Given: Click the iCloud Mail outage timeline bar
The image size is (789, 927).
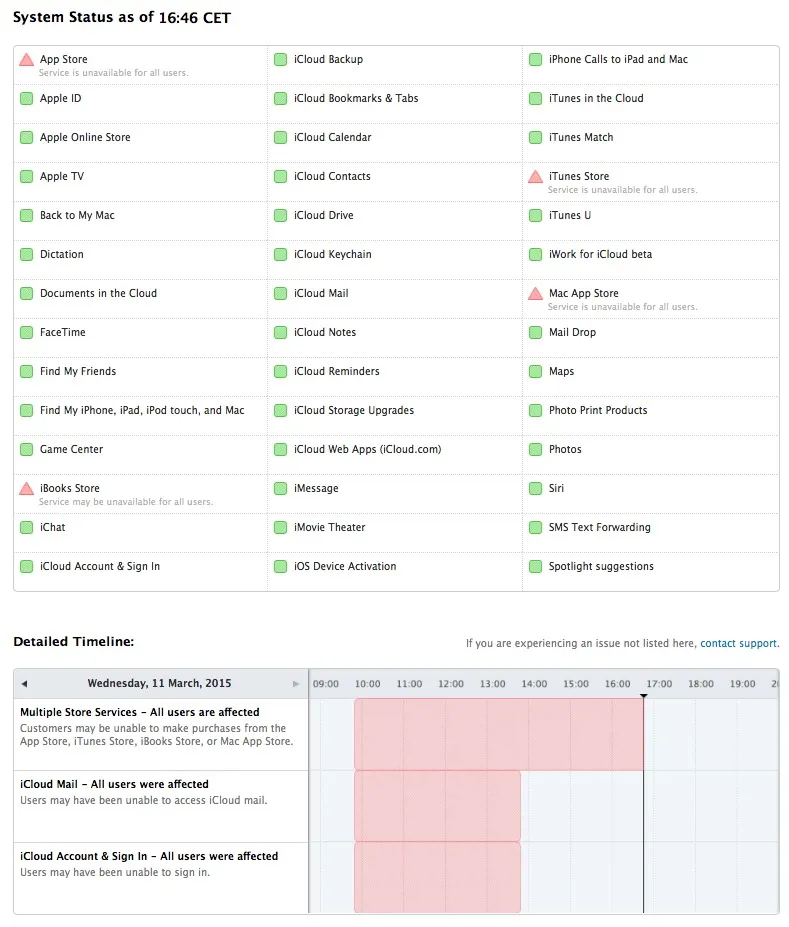Looking at the screenshot, I should pos(437,806).
